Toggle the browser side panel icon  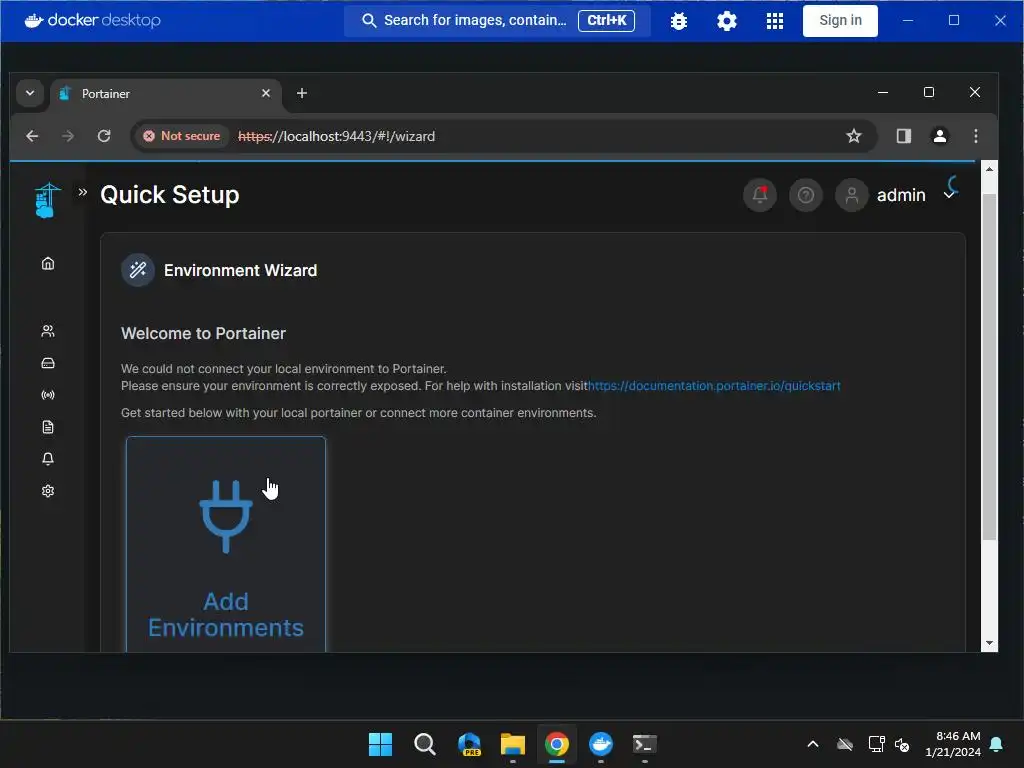[x=904, y=136]
